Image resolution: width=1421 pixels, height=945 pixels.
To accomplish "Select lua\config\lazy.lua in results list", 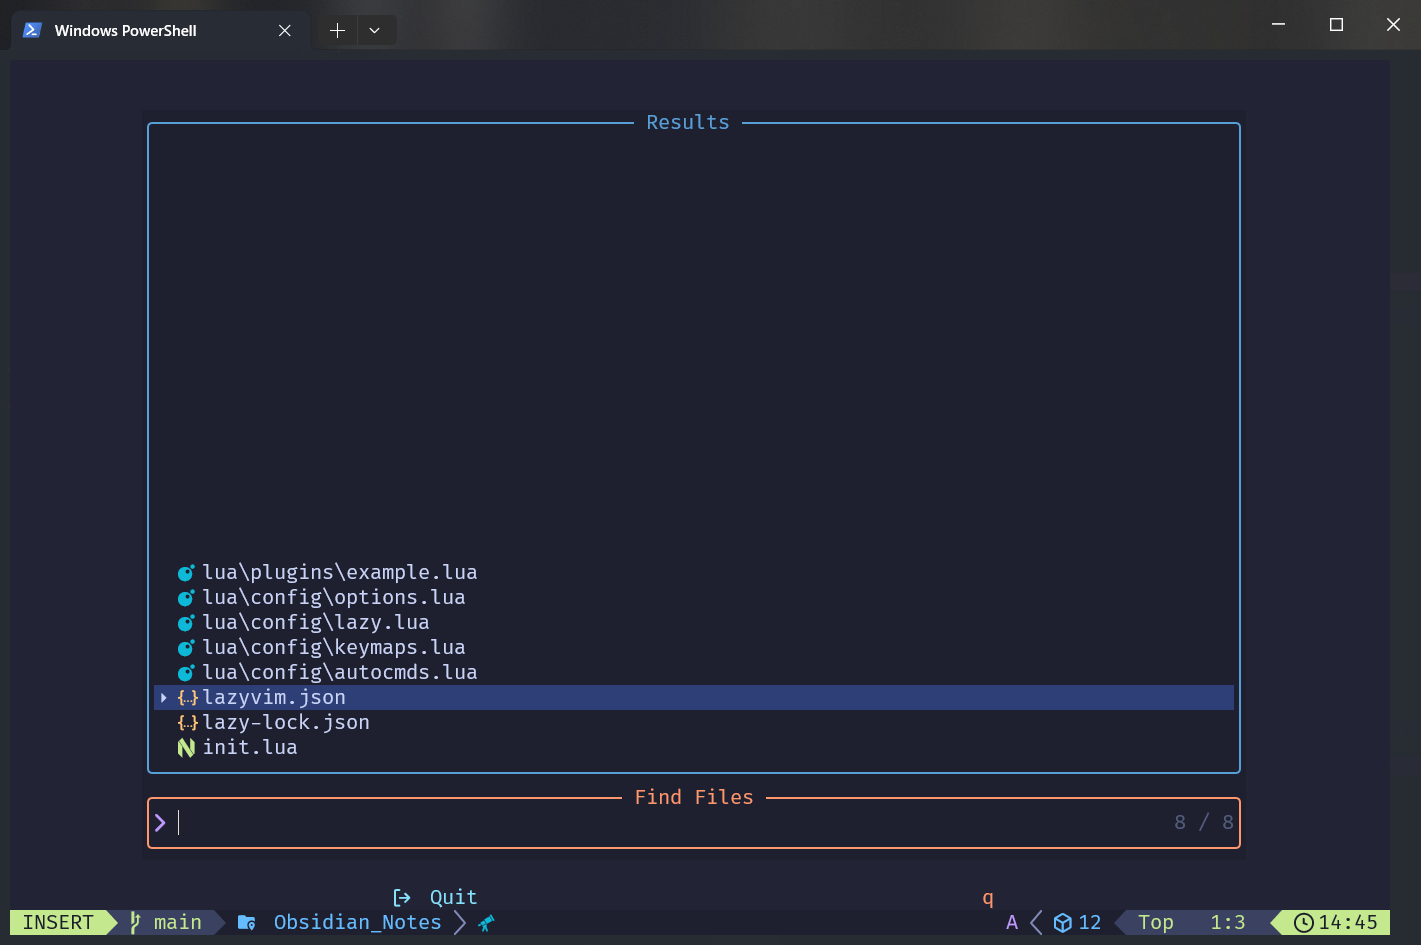I will click(316, 623).
